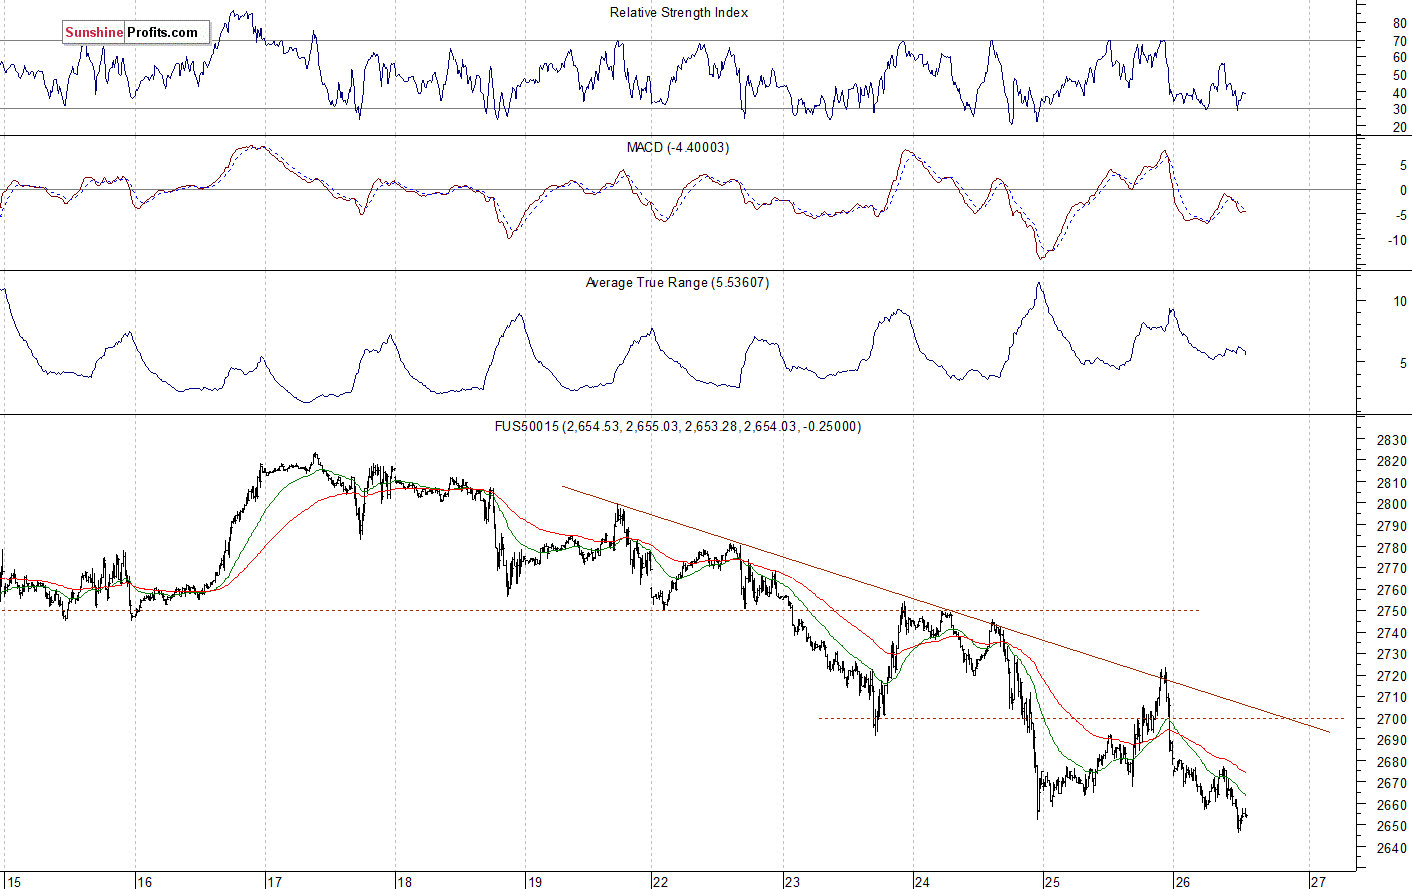The height and width of the screenshot is (889, 1412).
Task: Pick date label 26 on time axis
Action: click(1183, 882)
